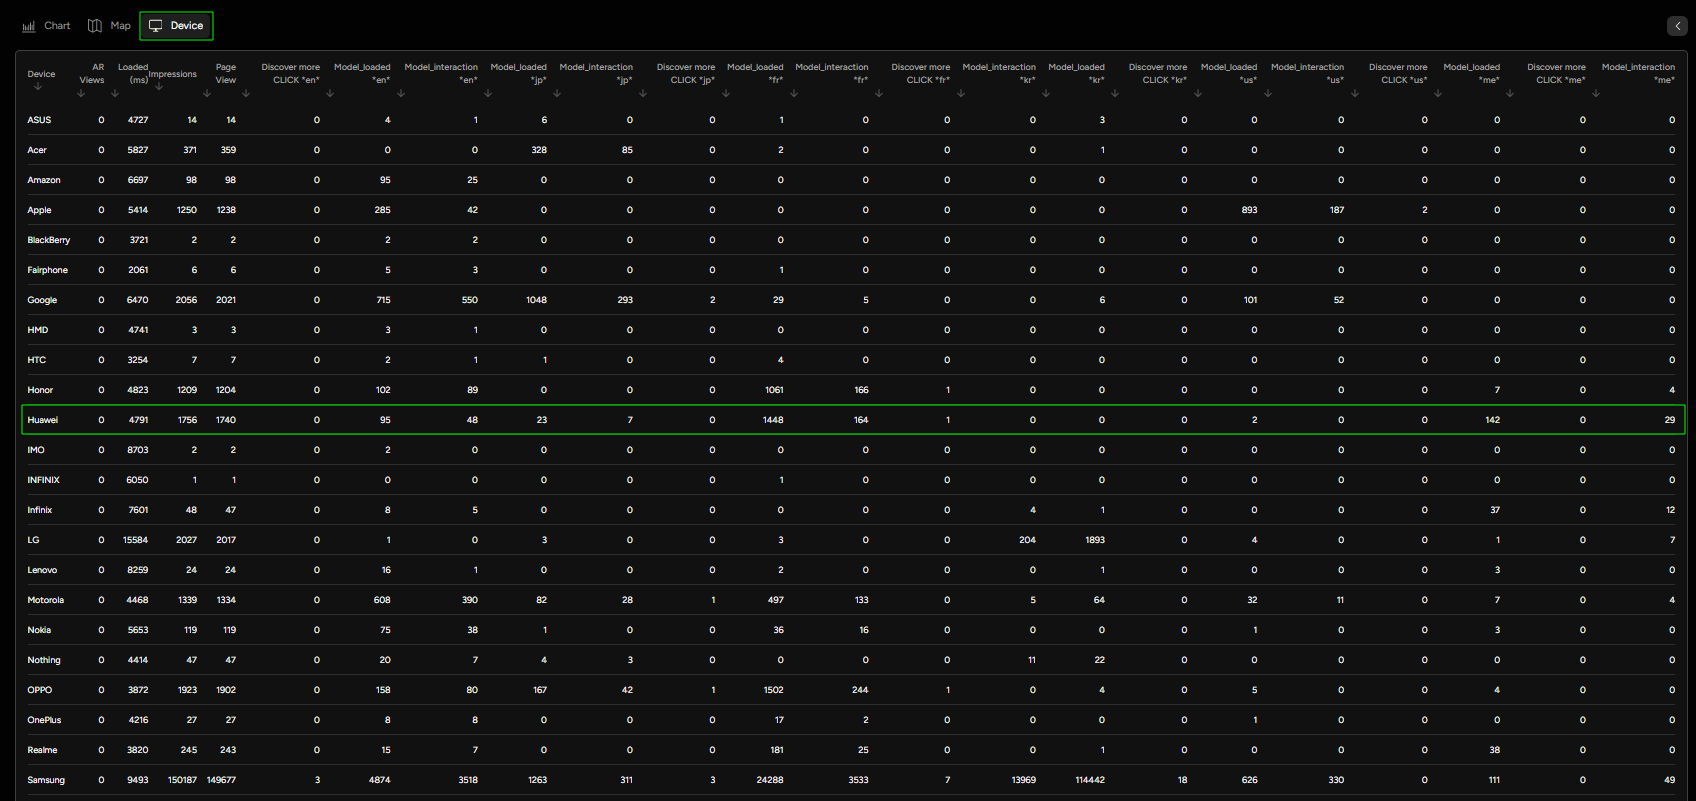
Task: Collapse the panel with the top-right chevron
Action: click(1677, 27)
